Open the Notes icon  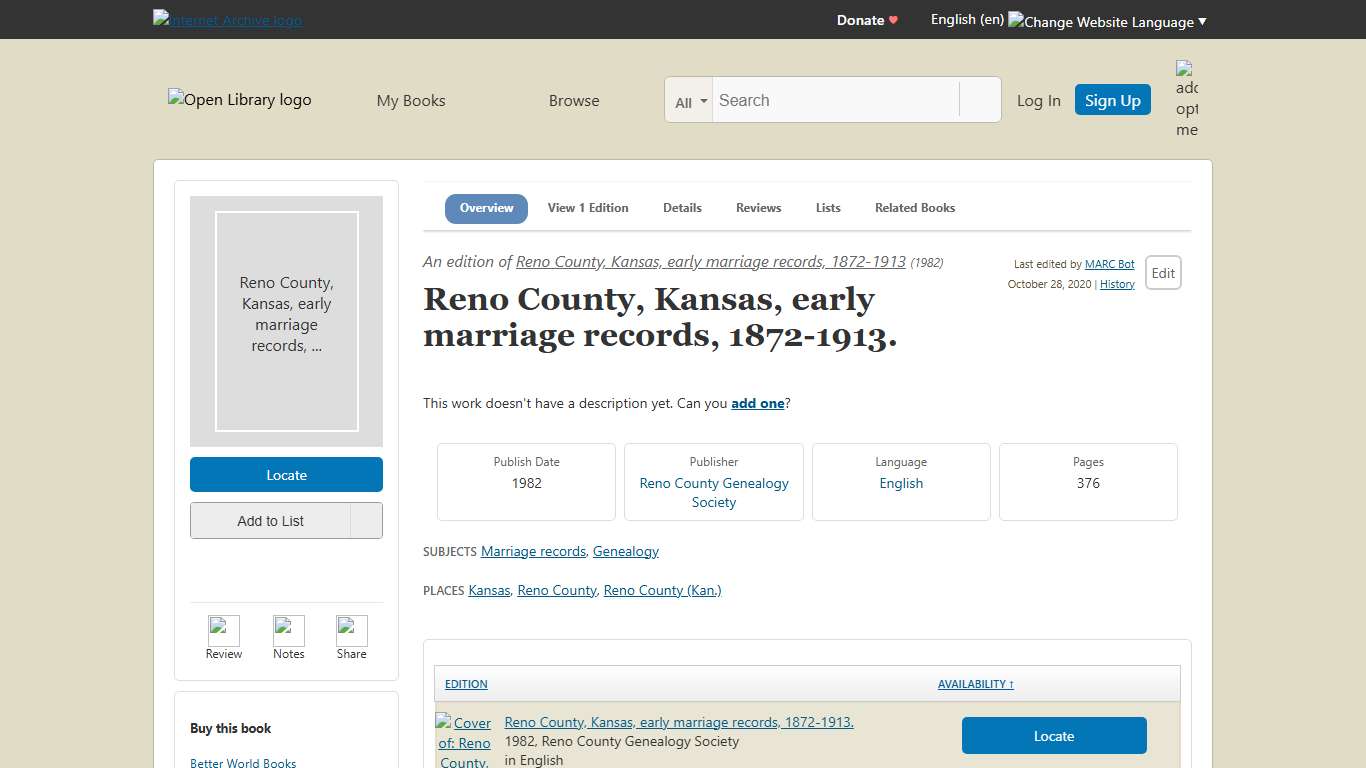[288, 631]
